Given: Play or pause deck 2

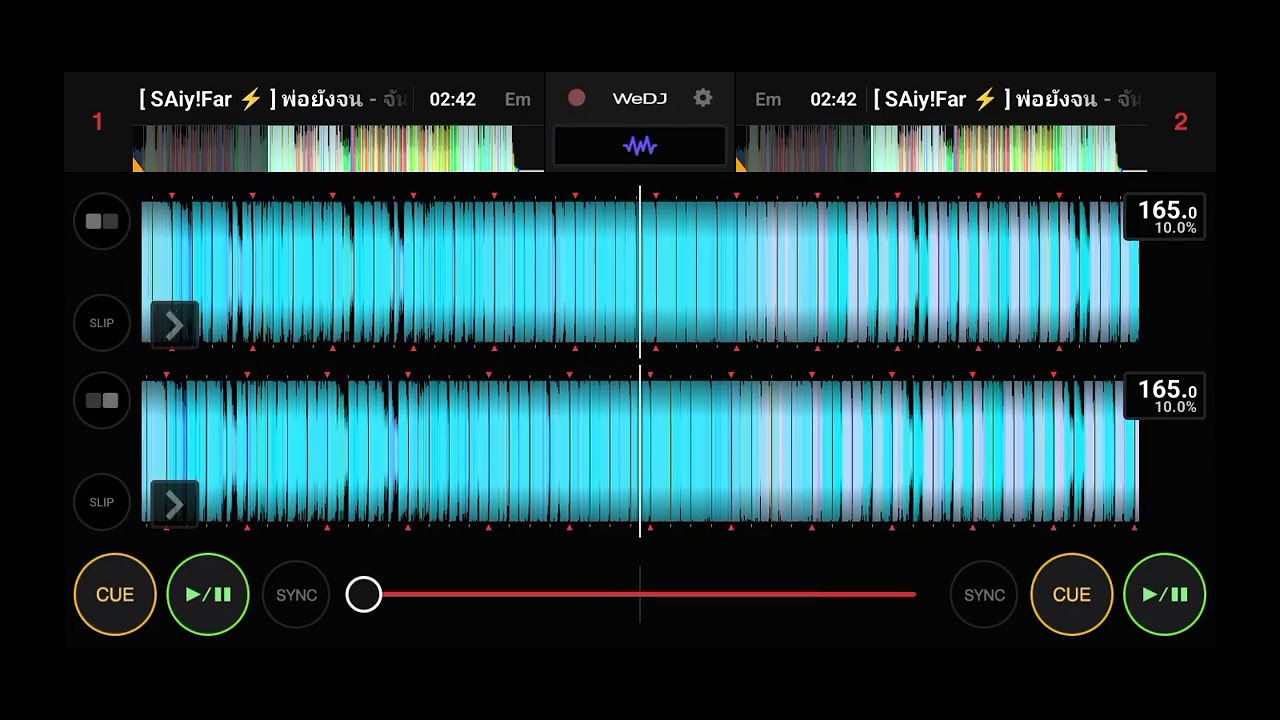Looking at the screenshot, I should 1165,594.
